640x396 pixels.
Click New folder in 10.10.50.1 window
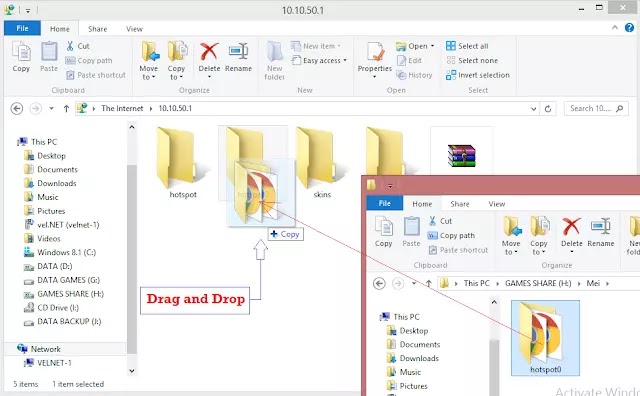click(274, 60)
